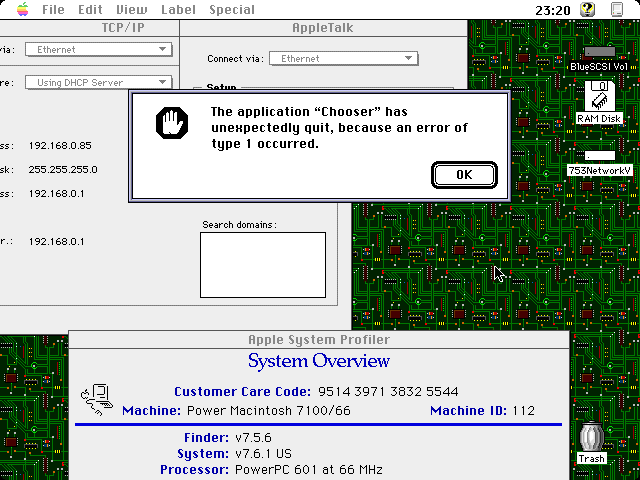
Task: Click the Apple System Profiler title bar
Action: point(318,340)
